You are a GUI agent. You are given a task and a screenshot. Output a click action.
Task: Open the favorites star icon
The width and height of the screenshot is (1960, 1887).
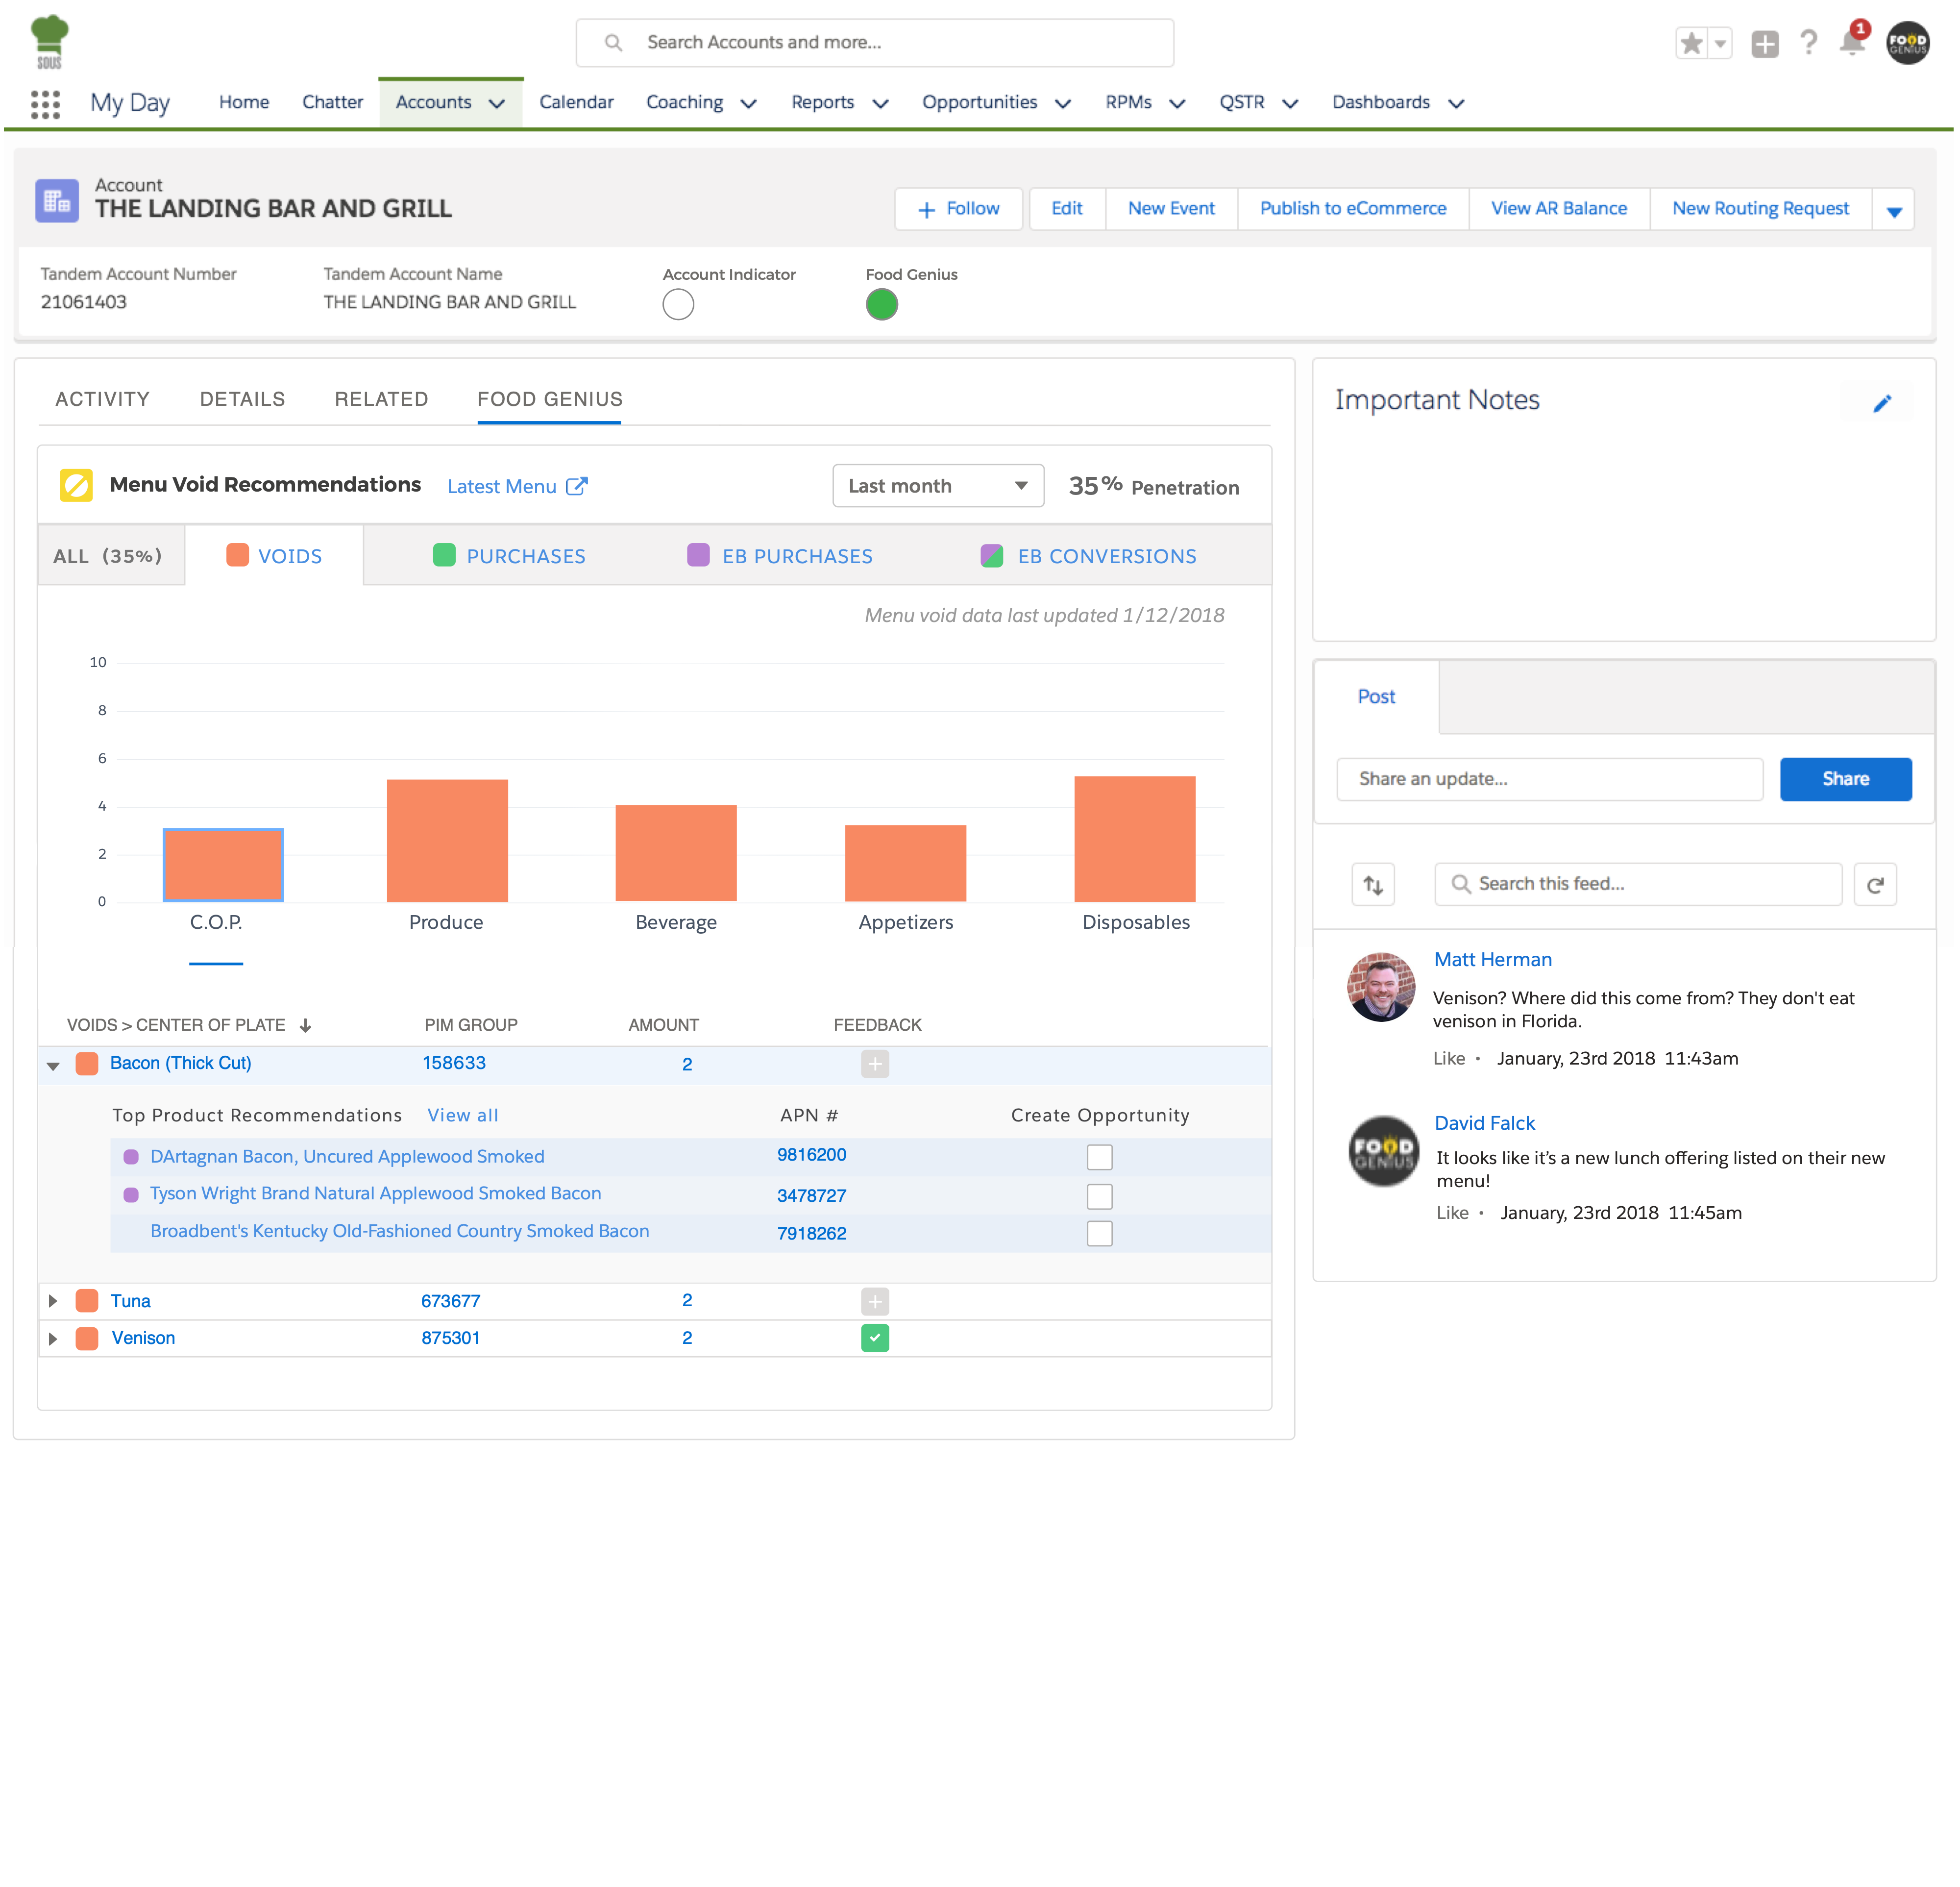pyautogui.click(x=1691, y=43)
